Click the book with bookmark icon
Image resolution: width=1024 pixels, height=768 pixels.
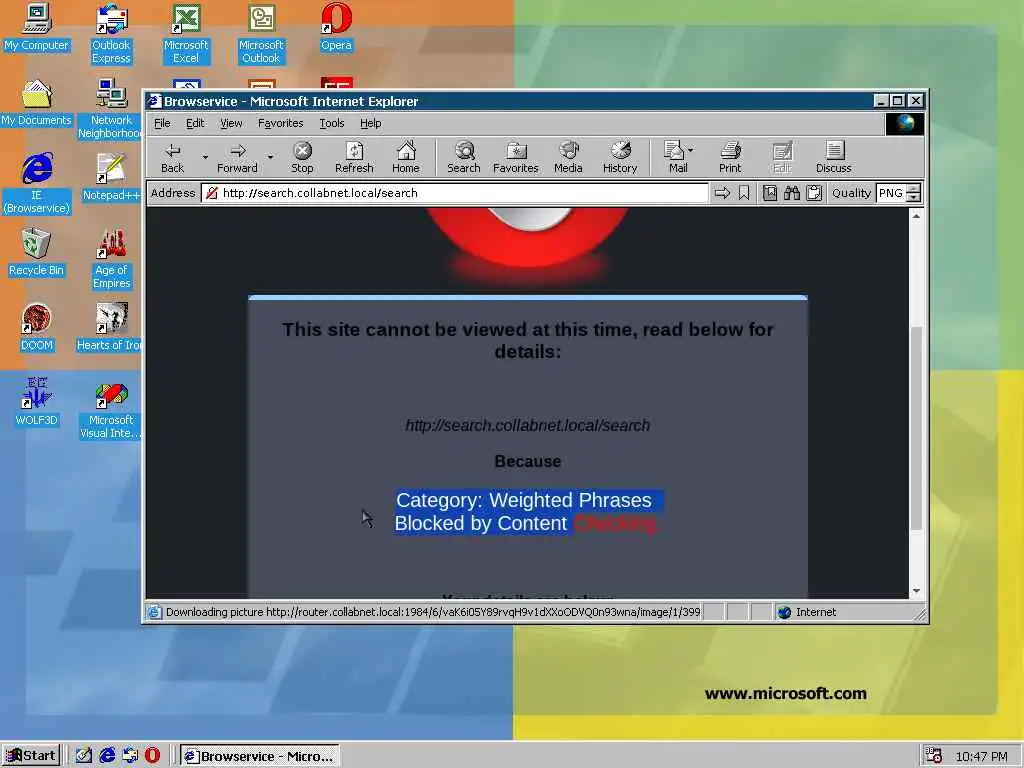pos(770,193)
